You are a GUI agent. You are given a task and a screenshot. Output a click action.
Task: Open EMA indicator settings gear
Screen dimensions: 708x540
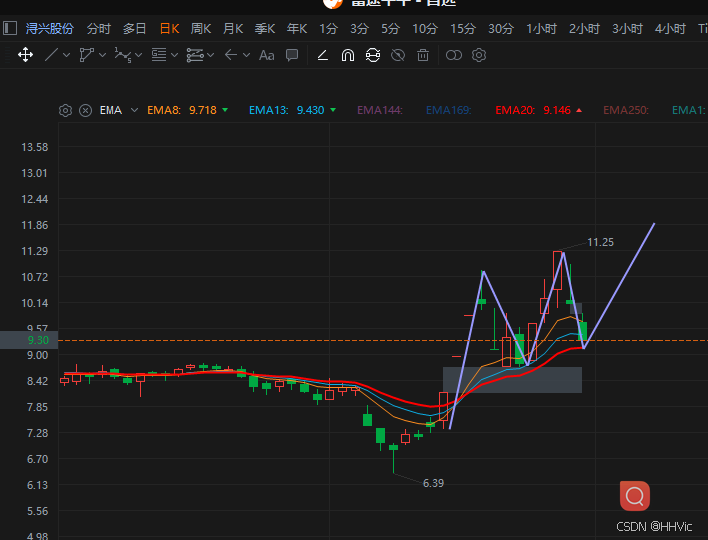pos(65,110)
